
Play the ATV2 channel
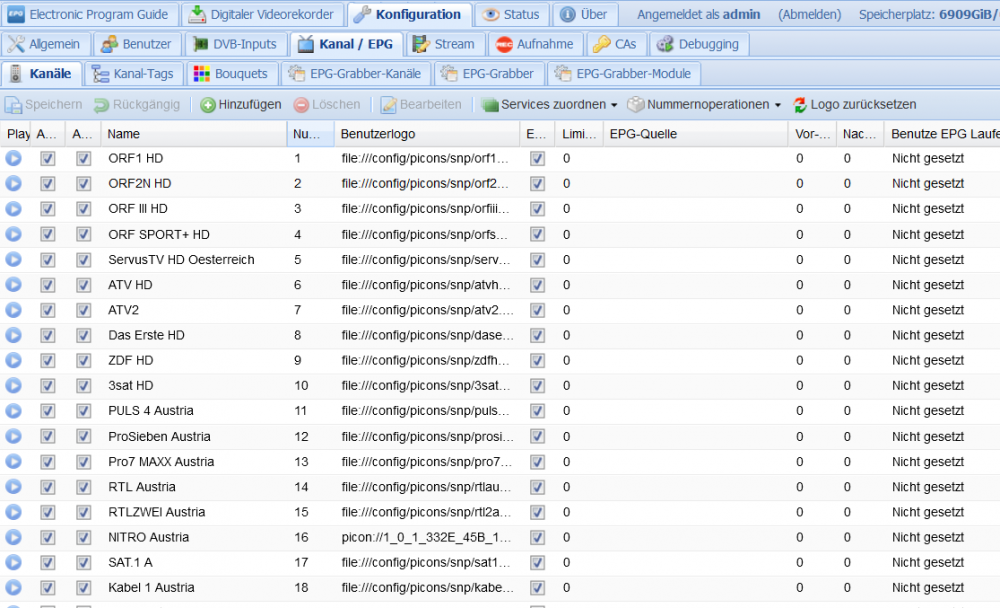click(13, 310)
